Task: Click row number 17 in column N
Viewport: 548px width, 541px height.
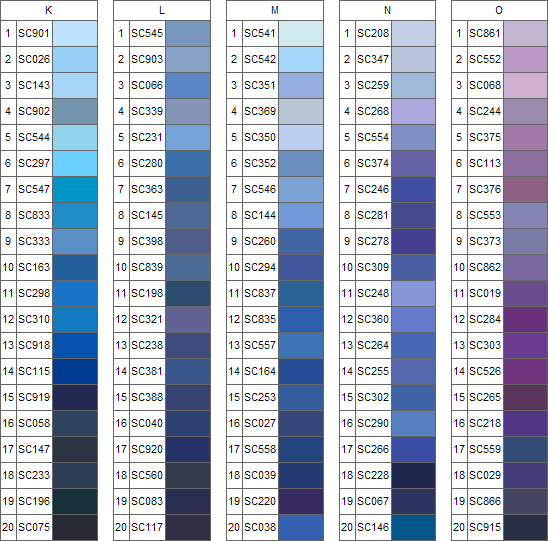Action: 347,449
